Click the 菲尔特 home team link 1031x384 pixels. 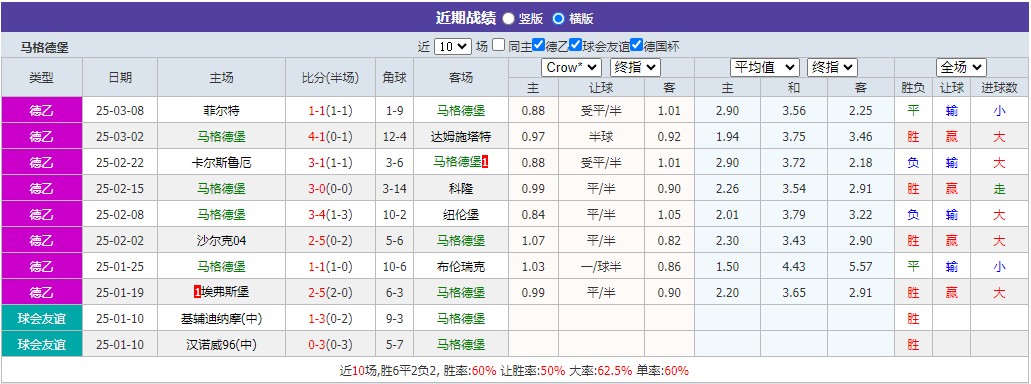(x=222, y=110)
